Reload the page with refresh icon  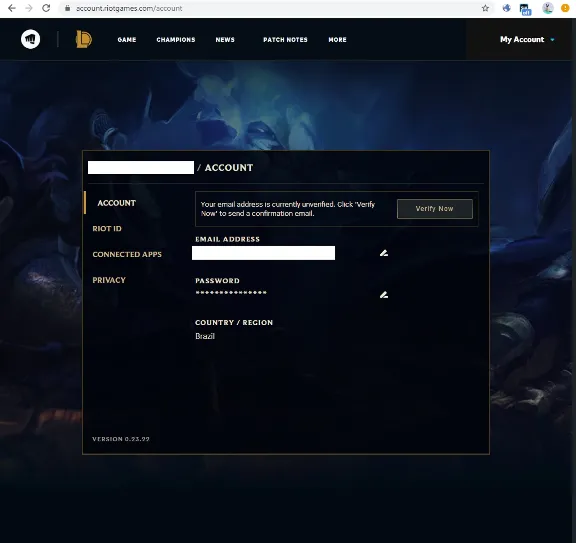pos(46,8)
